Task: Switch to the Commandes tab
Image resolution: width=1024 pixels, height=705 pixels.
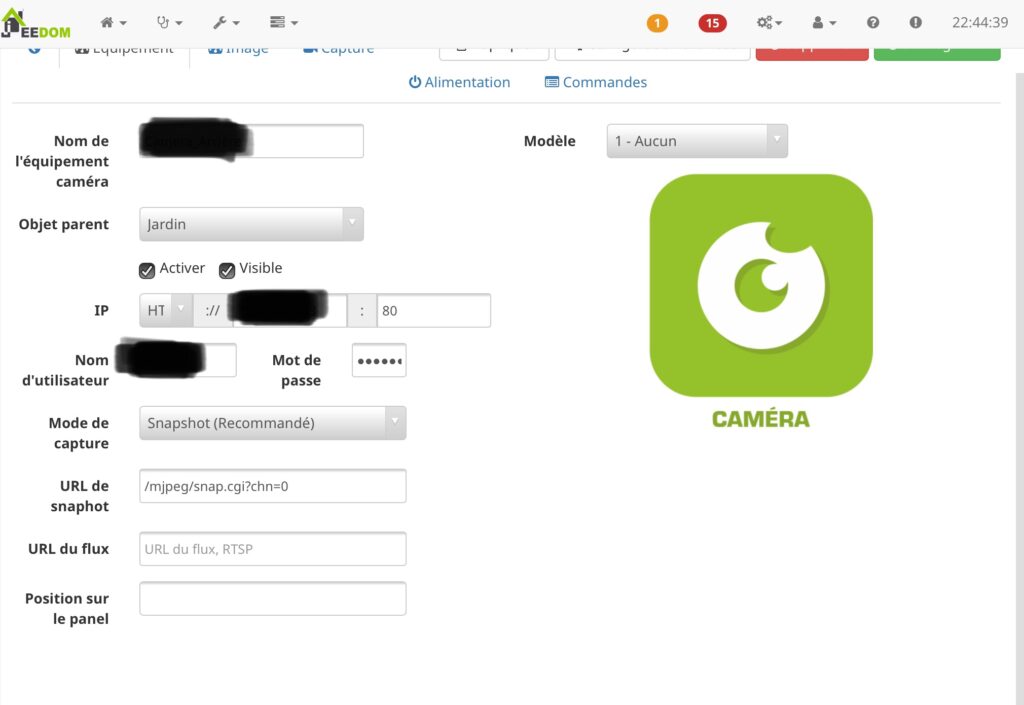Action: pyautogui.click(x=596, y=82)
